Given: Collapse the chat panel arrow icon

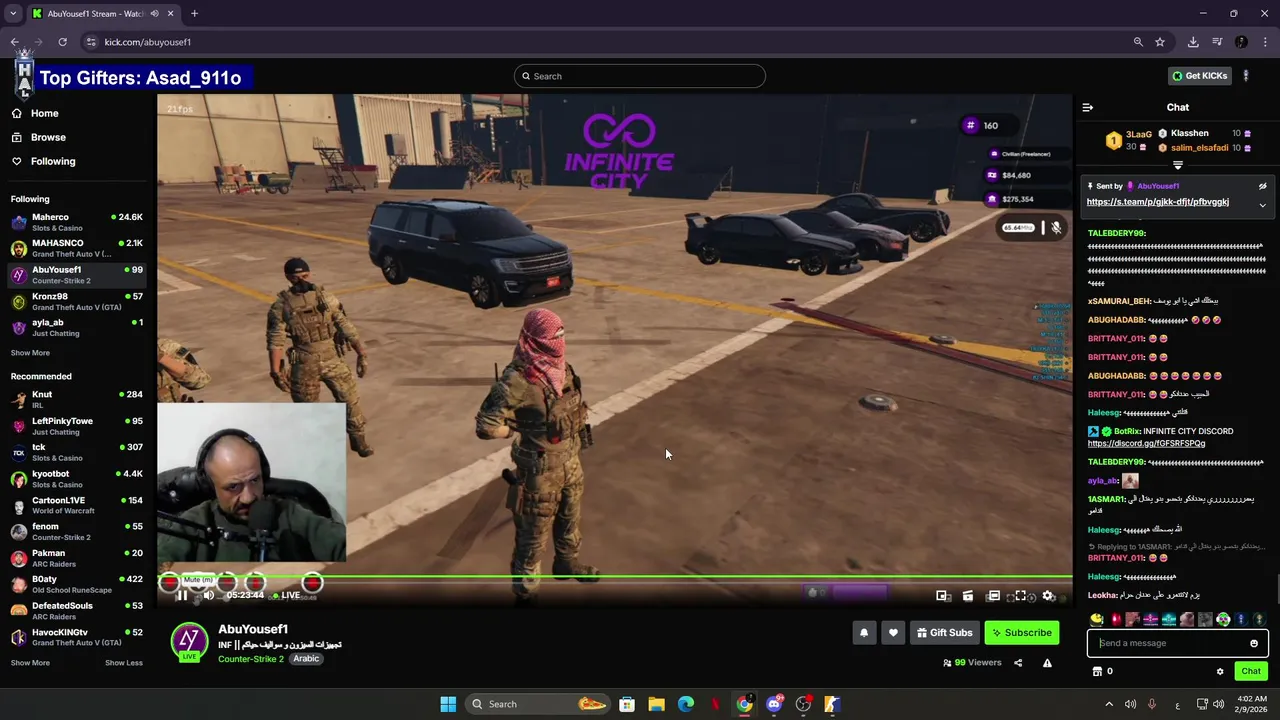Looking at the screenshot, I should pos(1088,107).
